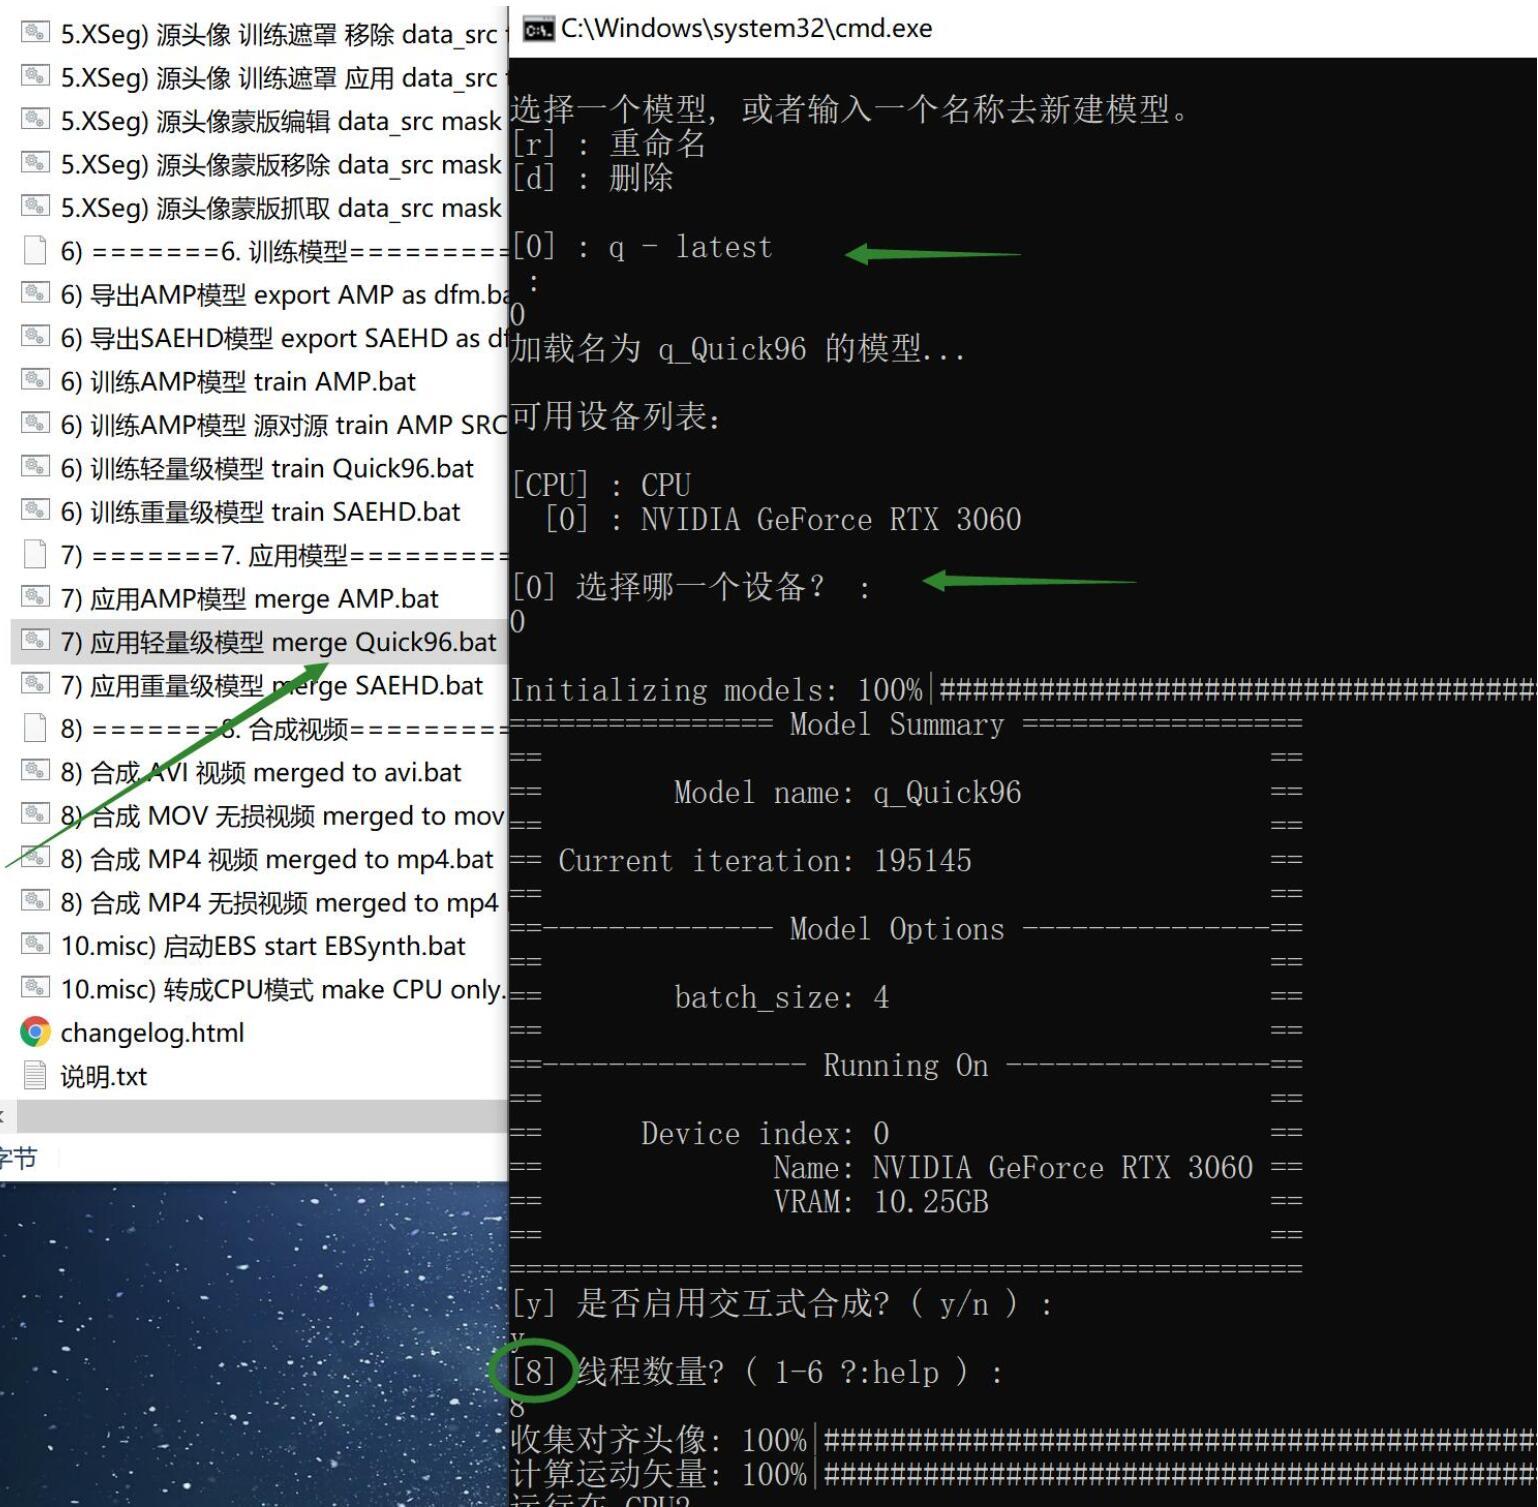
Task: Click console line 'Device index: 0'
Action: [765, 1133]
